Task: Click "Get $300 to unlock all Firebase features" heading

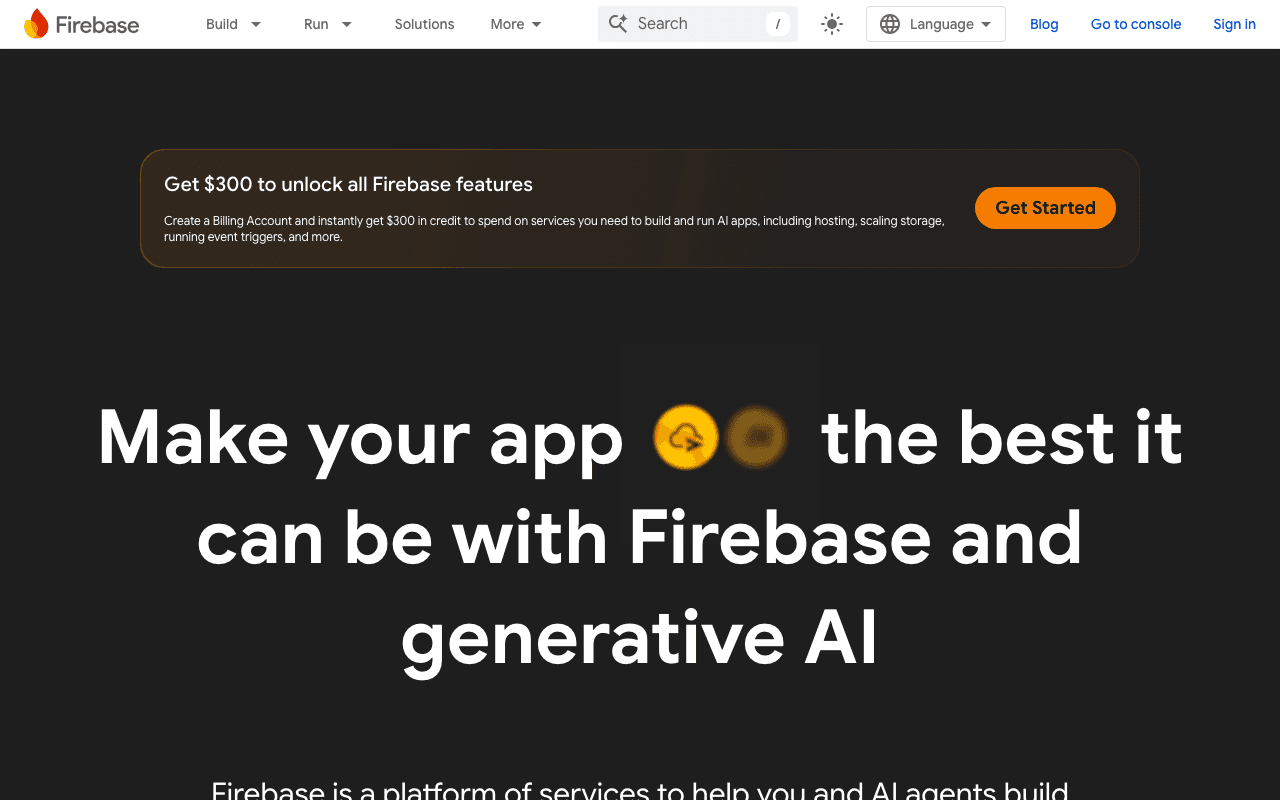Action: pos(348,184)
